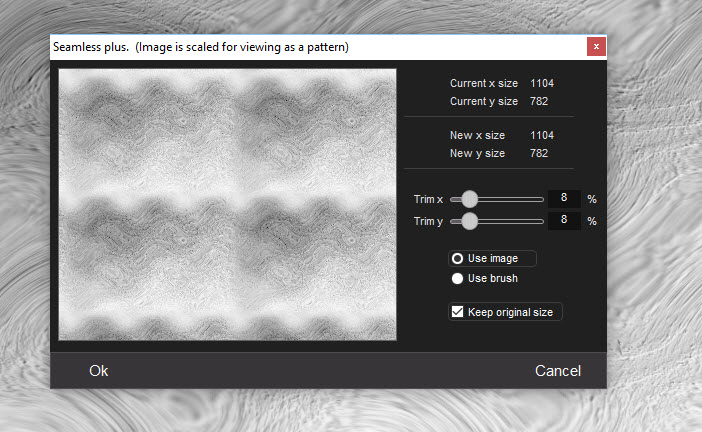
Task: Click the Current y size value 782
Action: [538, 101]
